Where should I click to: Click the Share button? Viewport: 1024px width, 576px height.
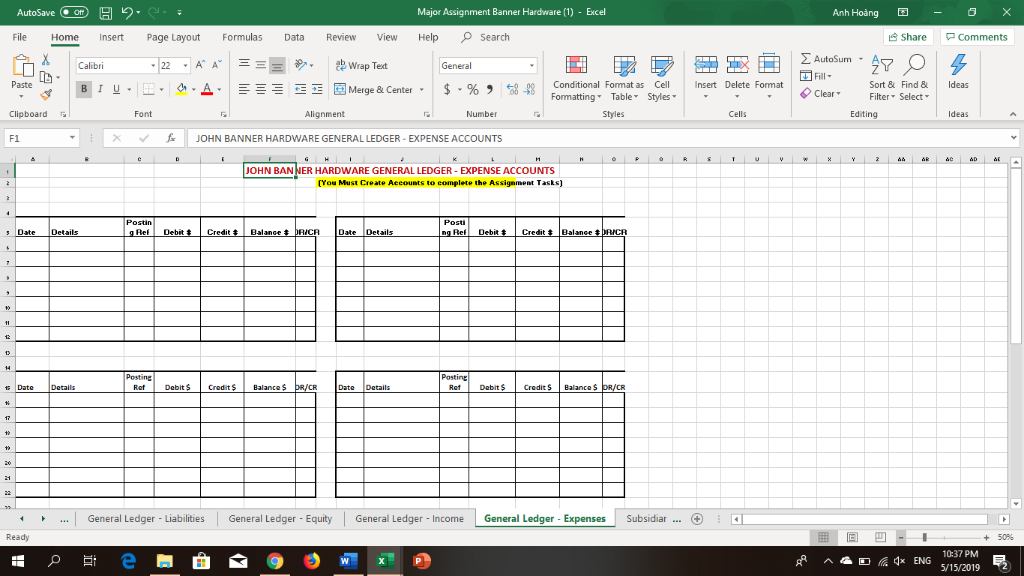point(906,36)
